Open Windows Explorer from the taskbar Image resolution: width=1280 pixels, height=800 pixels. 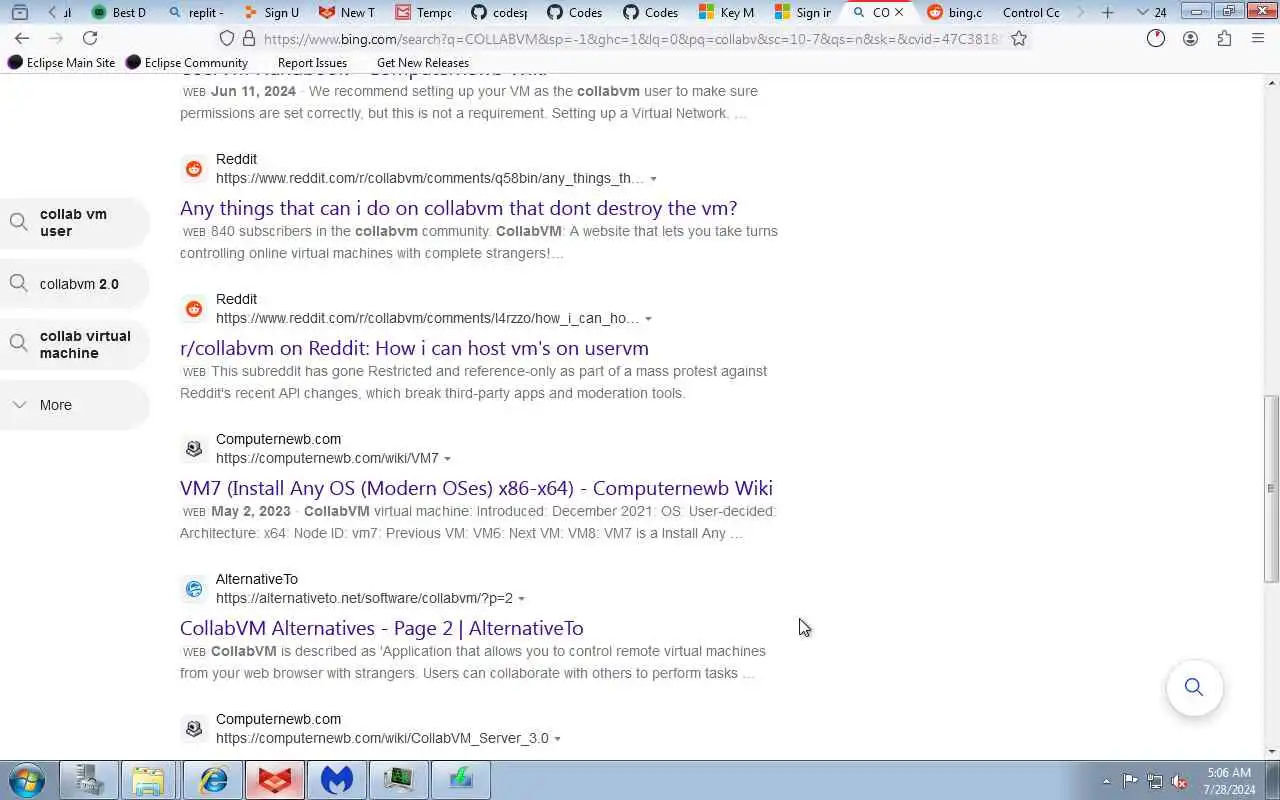point(149,780)
